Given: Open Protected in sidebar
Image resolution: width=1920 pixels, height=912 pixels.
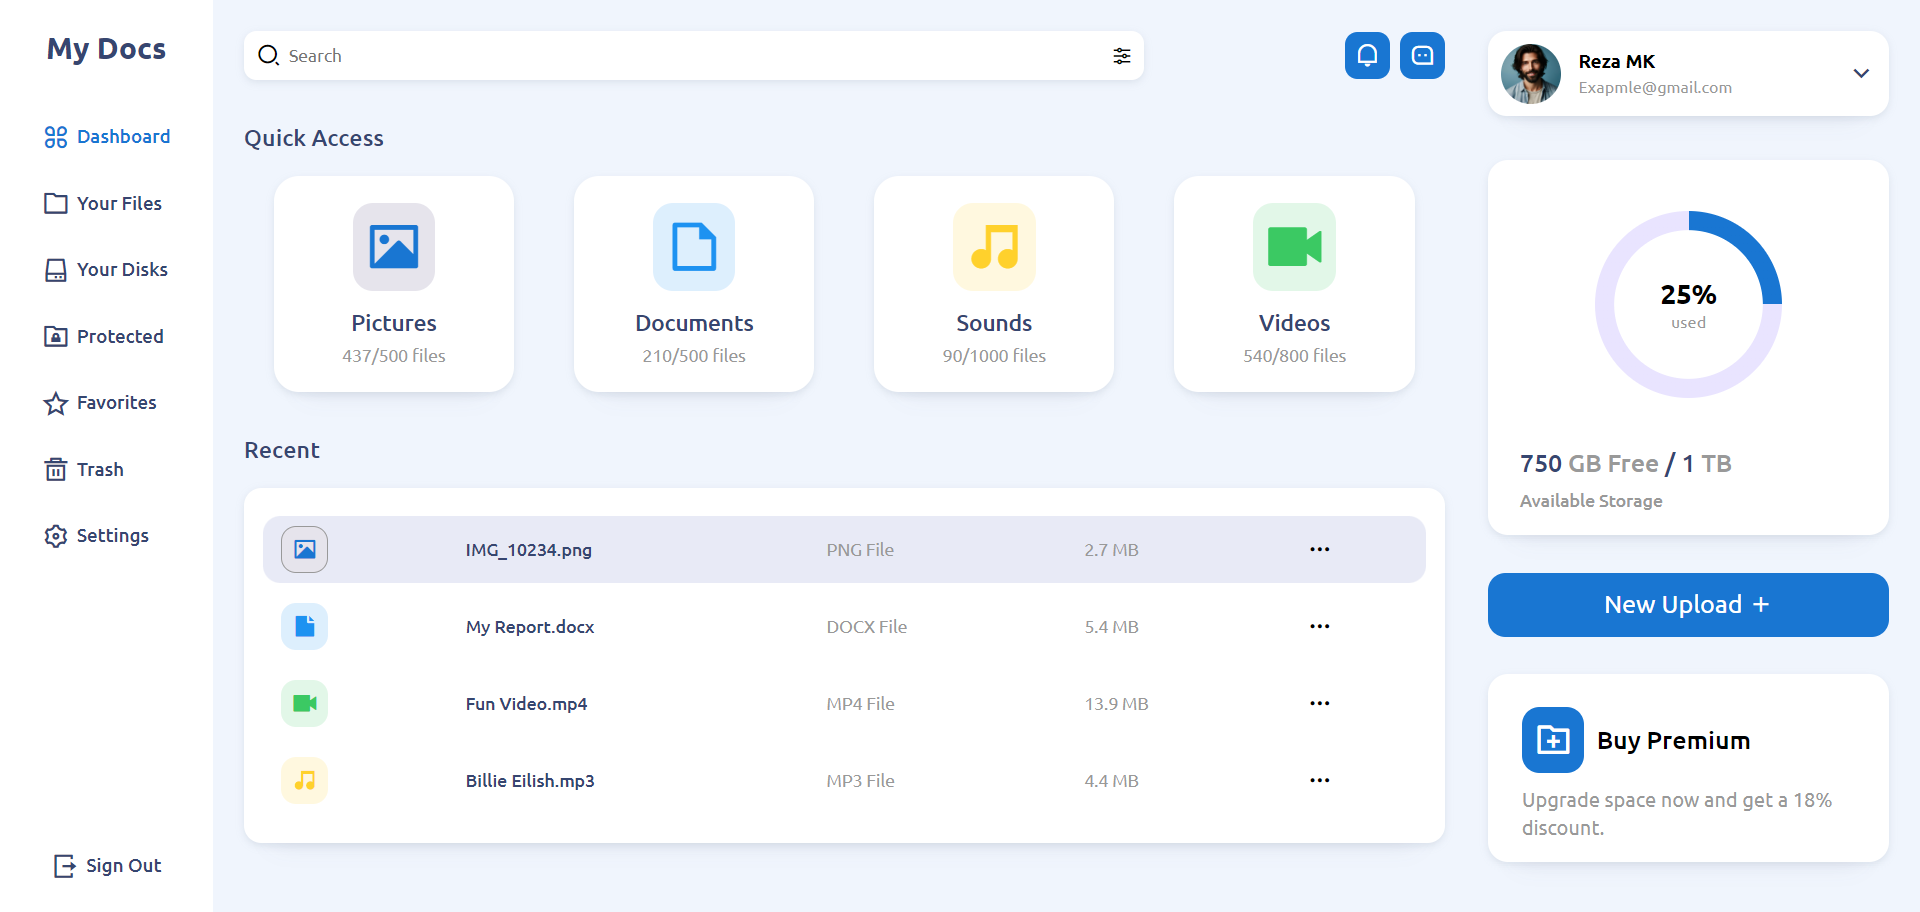Looking at the screenshot, I should point(104,336).
